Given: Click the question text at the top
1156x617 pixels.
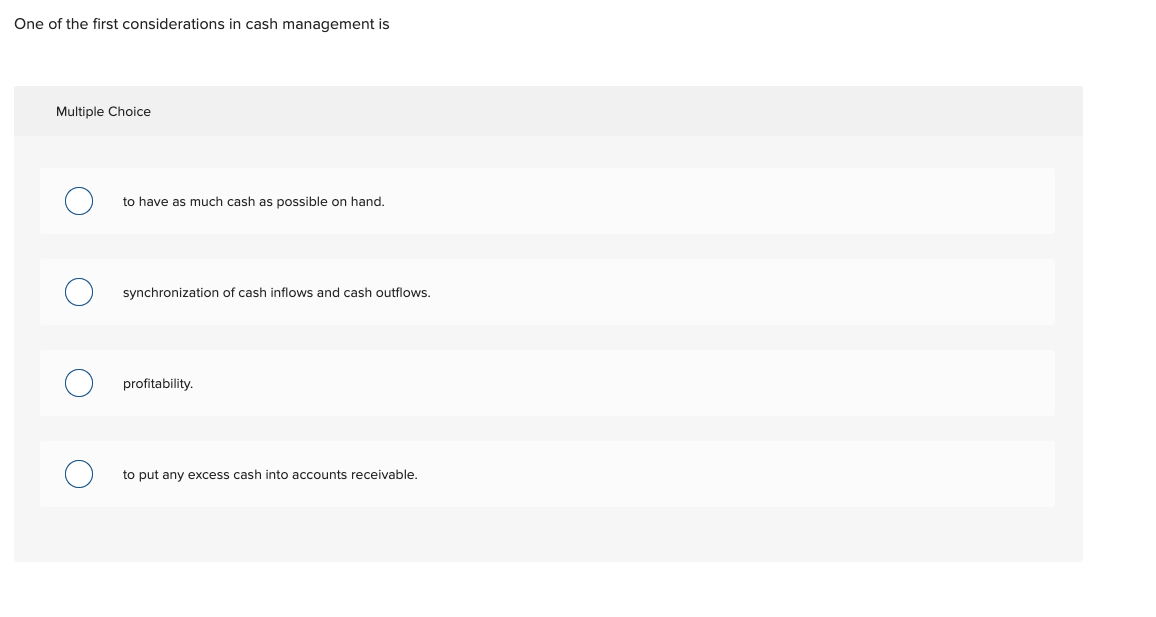Looking at the screenshot, I should tap(201, 23).
